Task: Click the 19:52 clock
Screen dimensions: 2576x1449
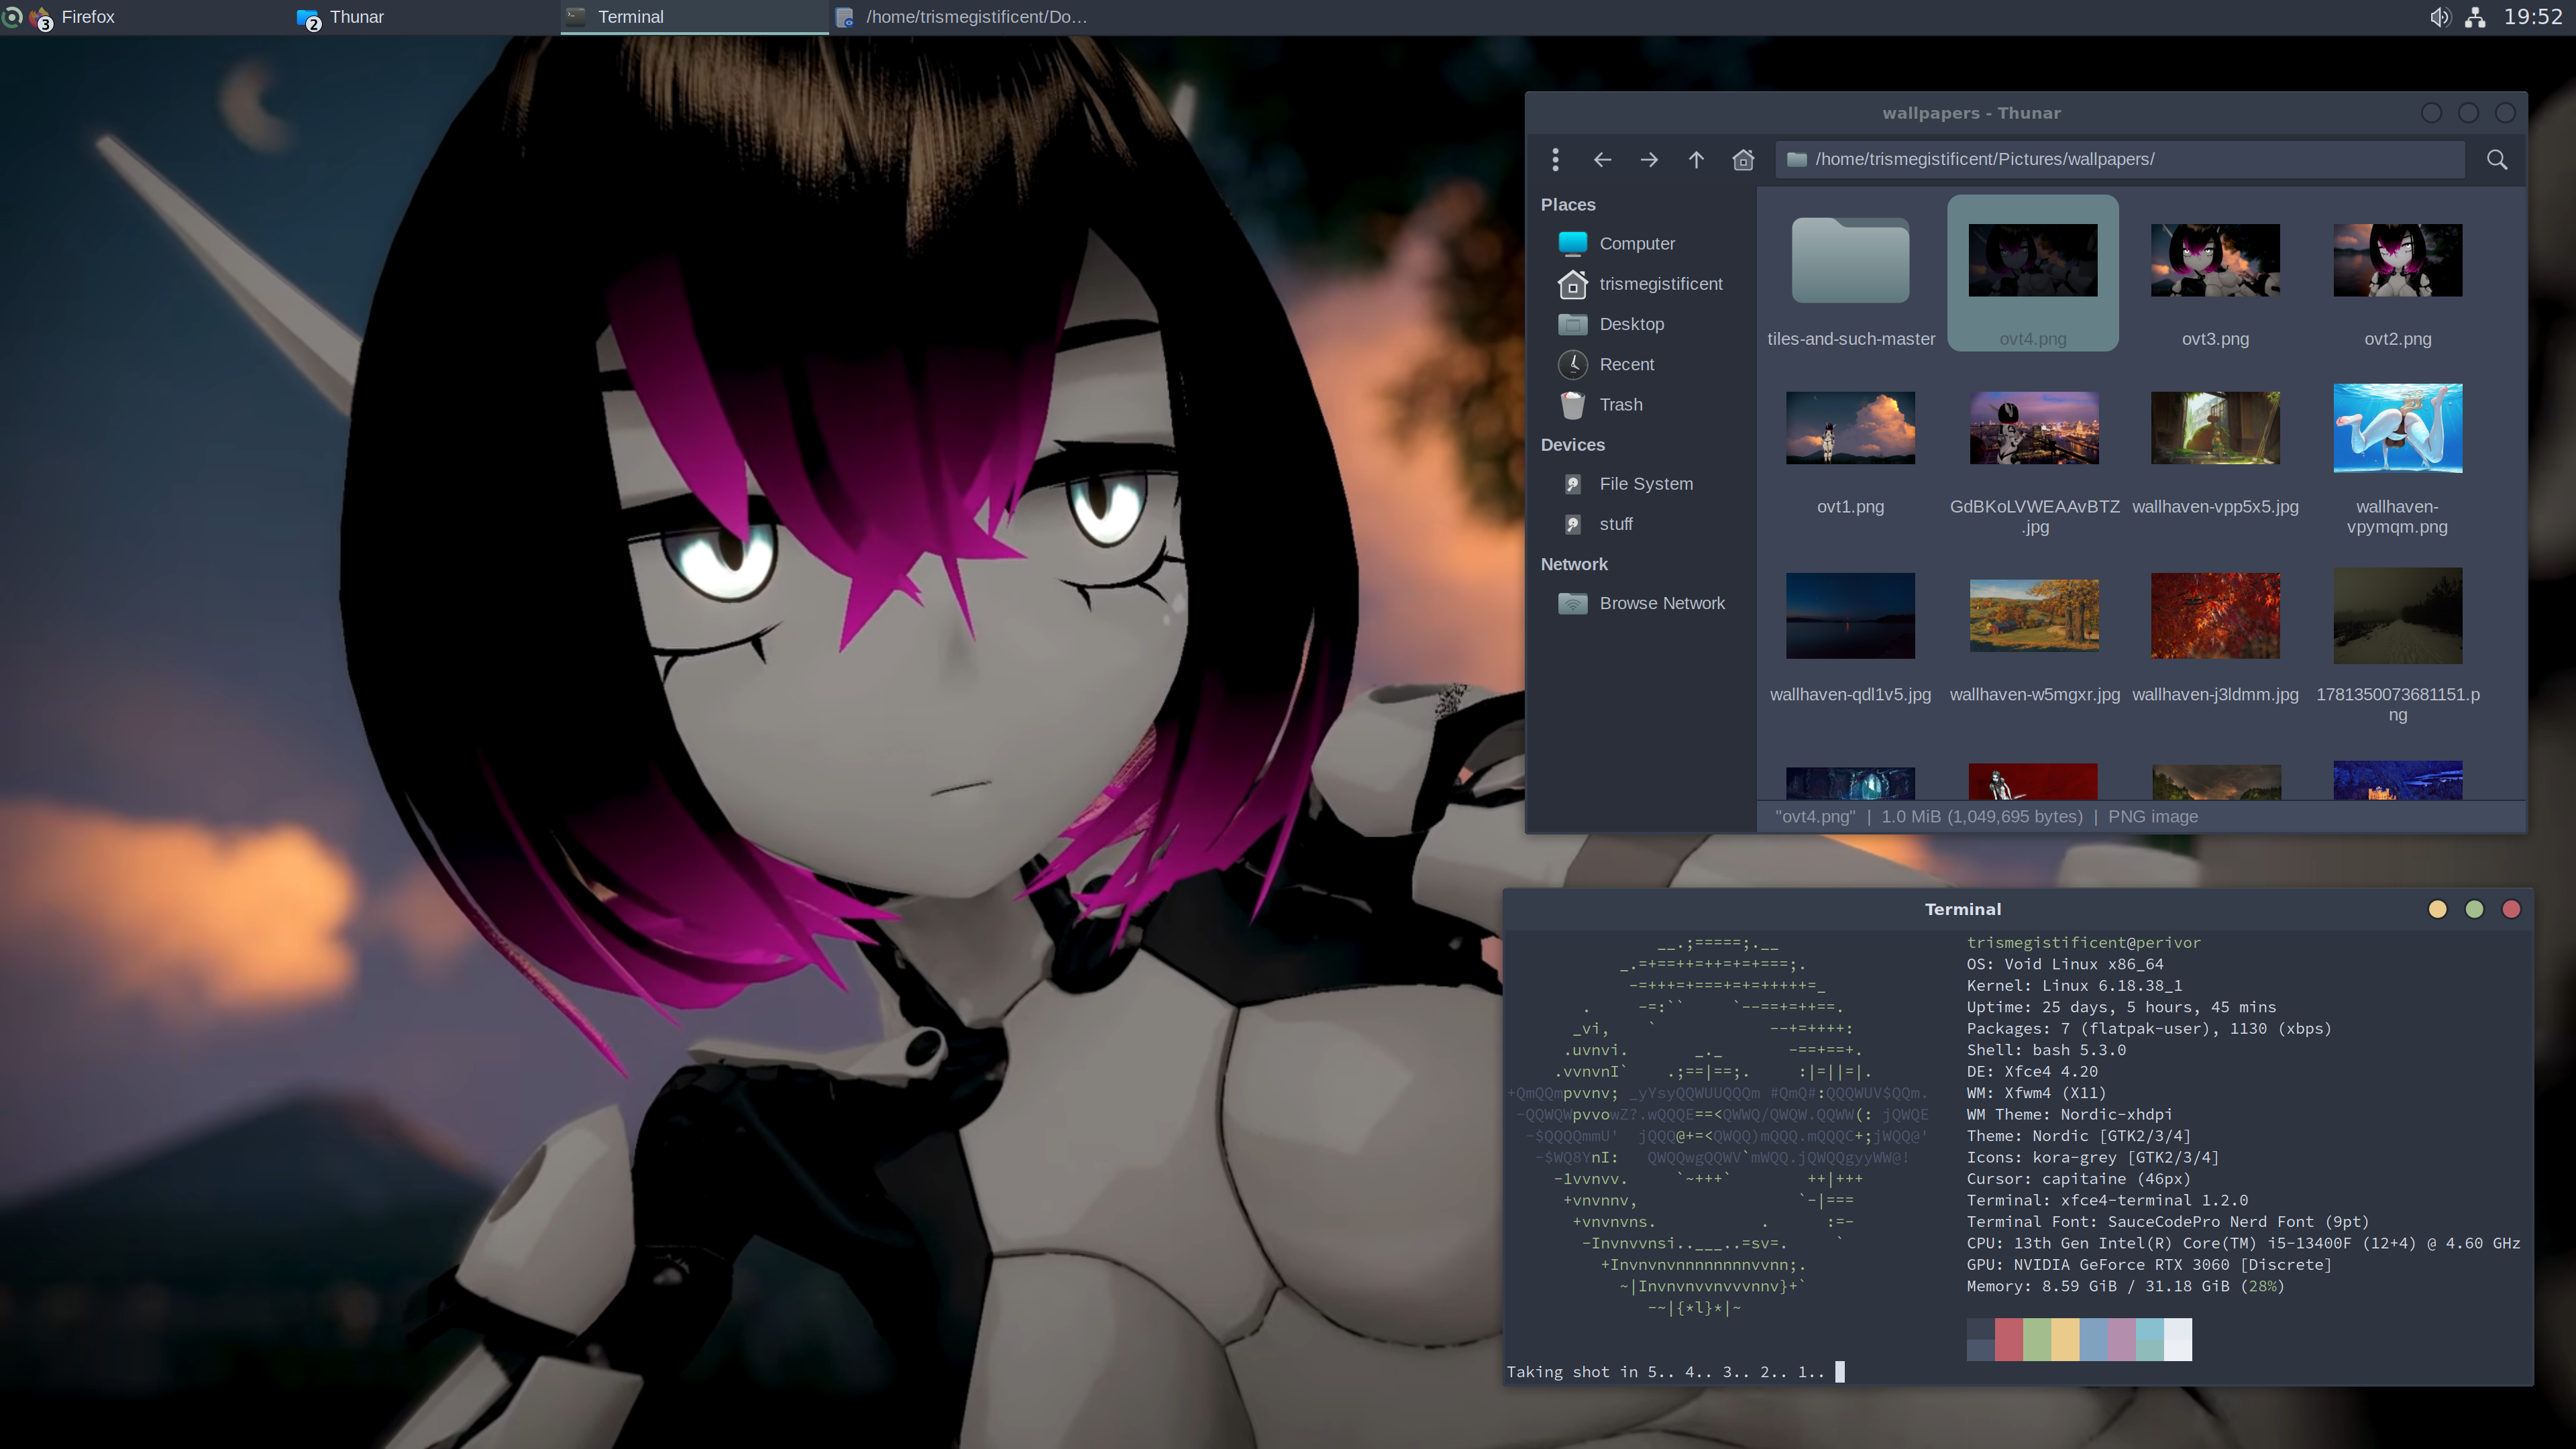Action: tap(2533, 17)
